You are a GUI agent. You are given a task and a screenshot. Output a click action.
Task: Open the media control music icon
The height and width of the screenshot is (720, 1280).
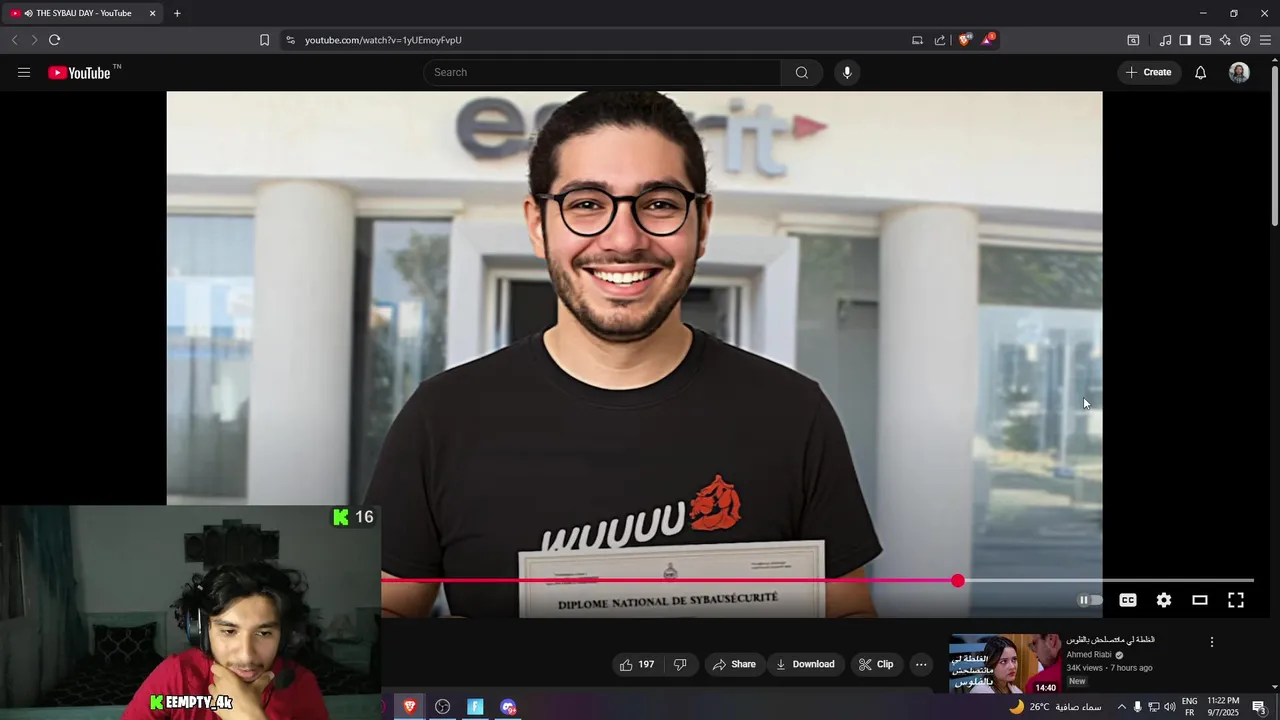1165,40
